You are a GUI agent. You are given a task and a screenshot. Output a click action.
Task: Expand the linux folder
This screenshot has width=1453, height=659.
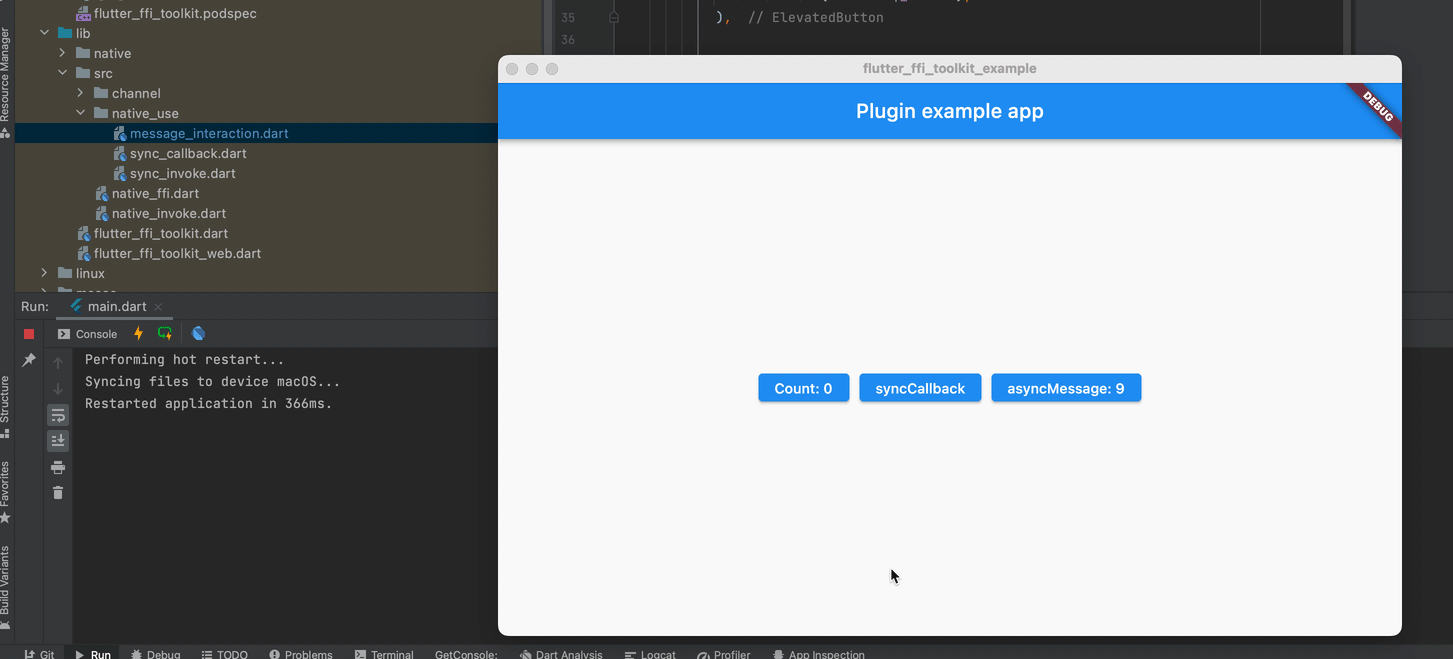(x=44, y=273)
